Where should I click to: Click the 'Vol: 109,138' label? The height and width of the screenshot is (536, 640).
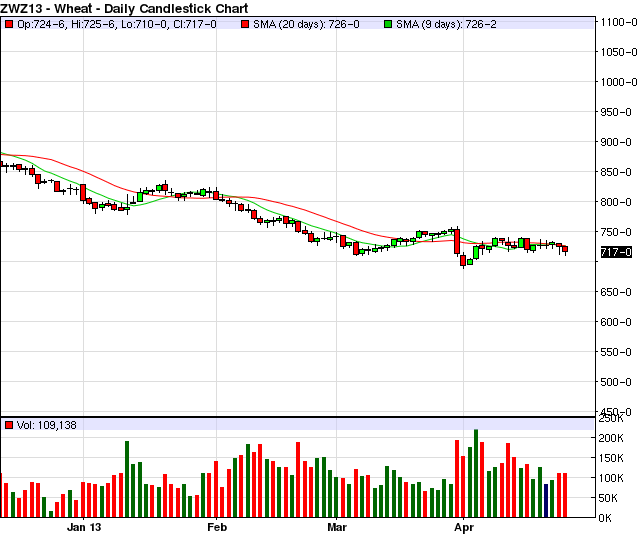coord(46,425)
